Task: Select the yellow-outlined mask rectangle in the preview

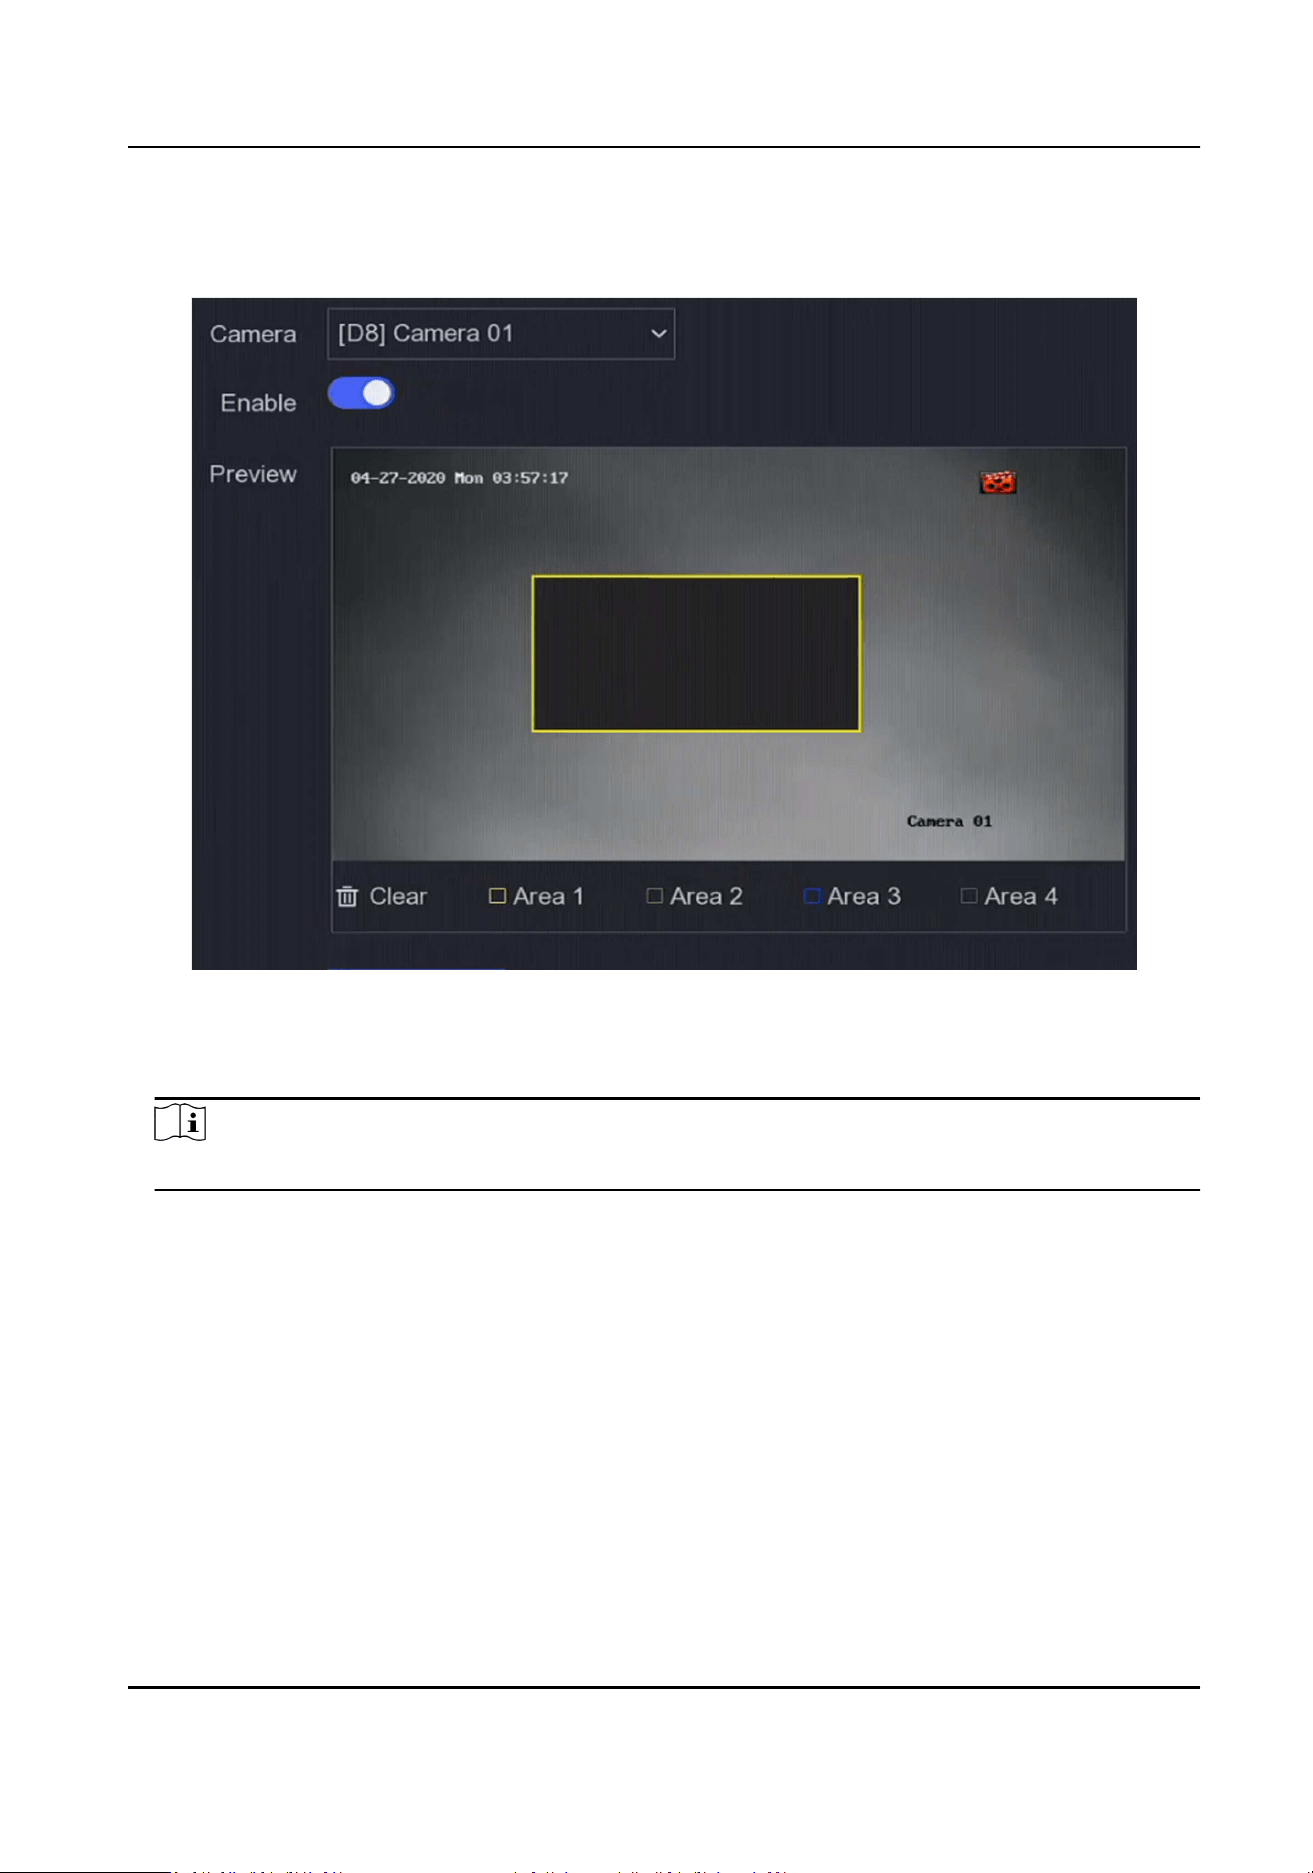Action: tap(696, 654)
